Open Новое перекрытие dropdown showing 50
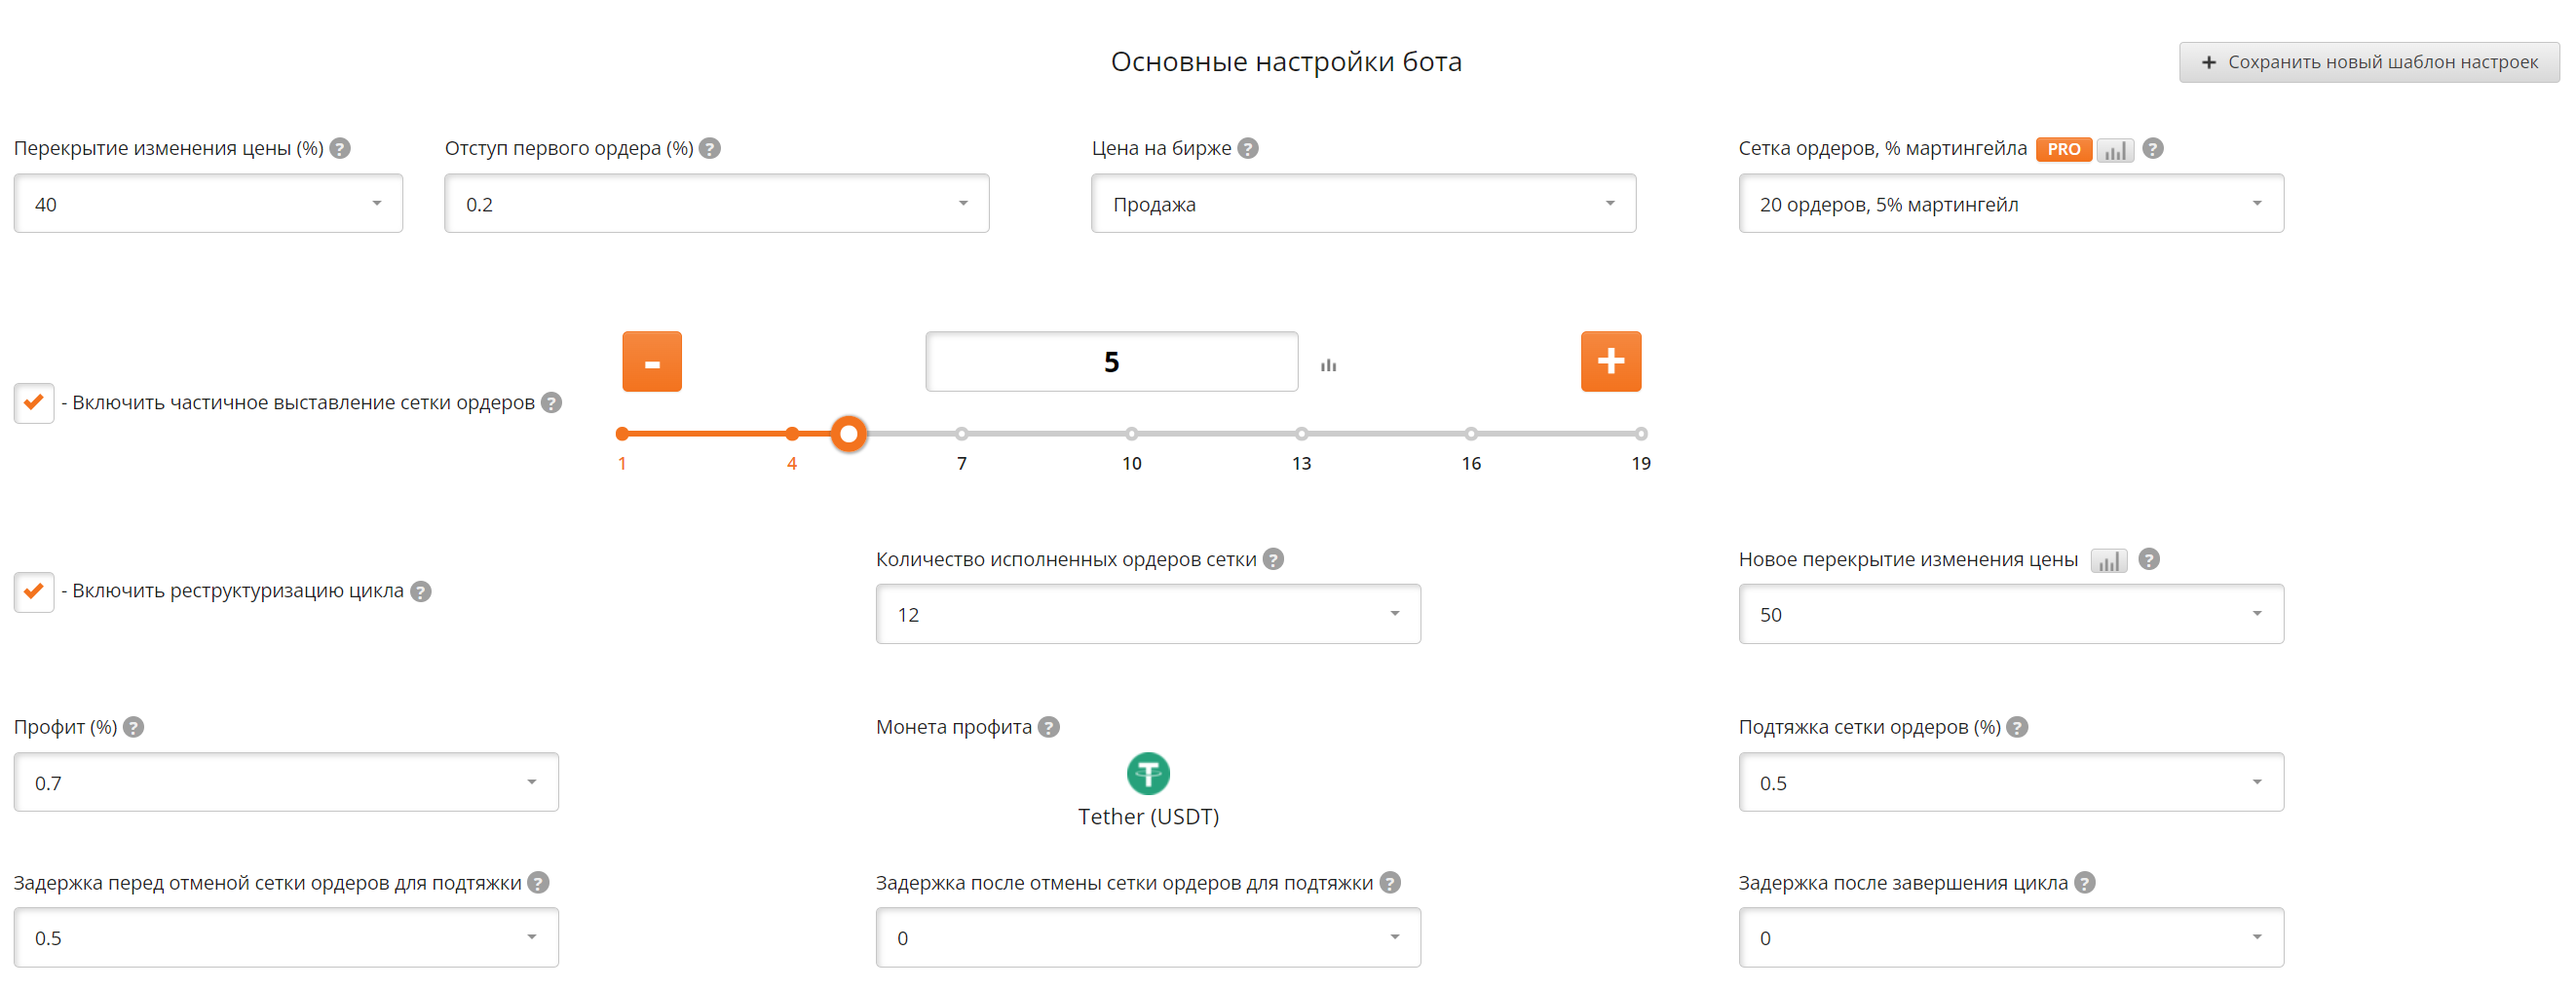 [x=2010, y=614]
